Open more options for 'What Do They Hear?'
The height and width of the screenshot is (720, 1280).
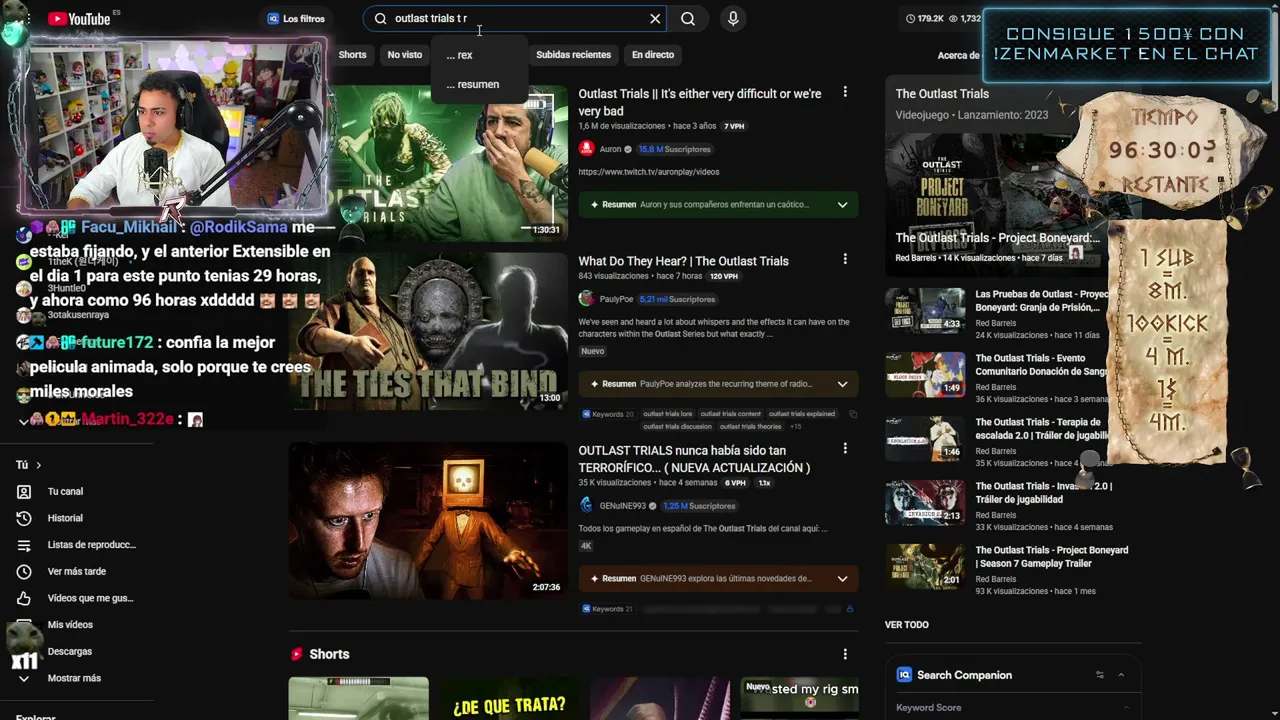click(x=845, y=259)
